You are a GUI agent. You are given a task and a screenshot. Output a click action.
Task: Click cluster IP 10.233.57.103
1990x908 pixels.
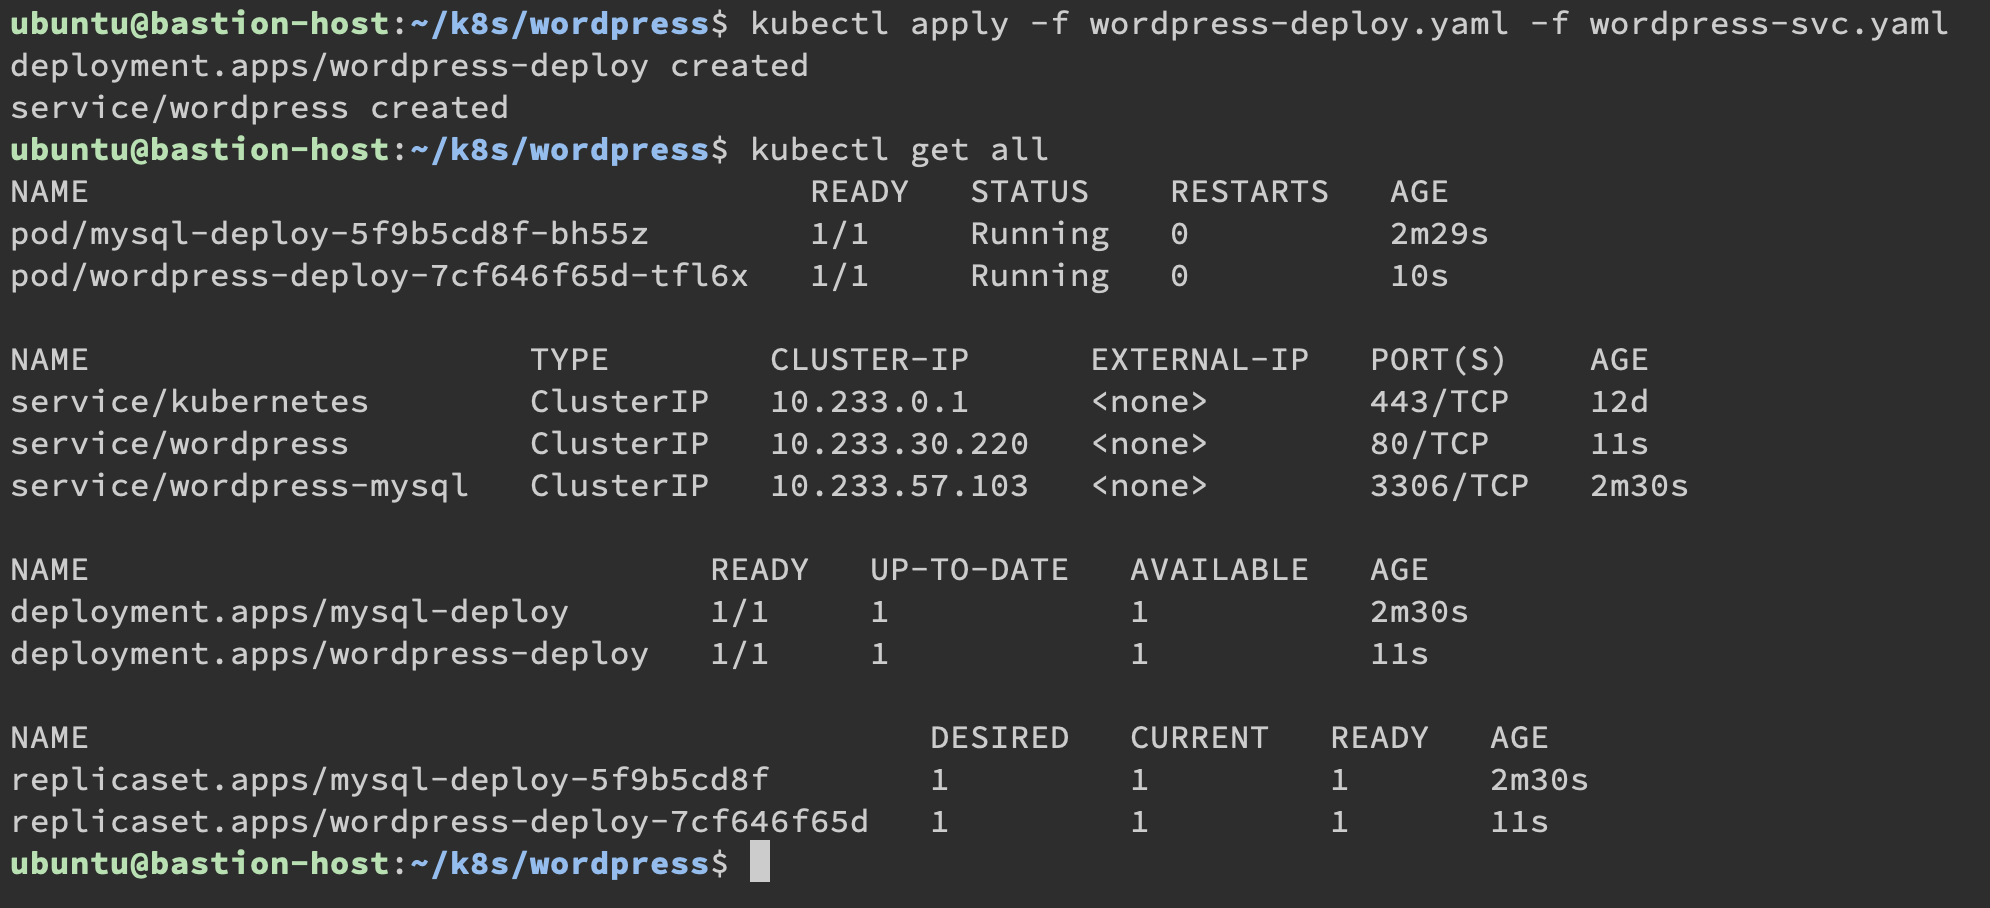click(x=899, y=486)
